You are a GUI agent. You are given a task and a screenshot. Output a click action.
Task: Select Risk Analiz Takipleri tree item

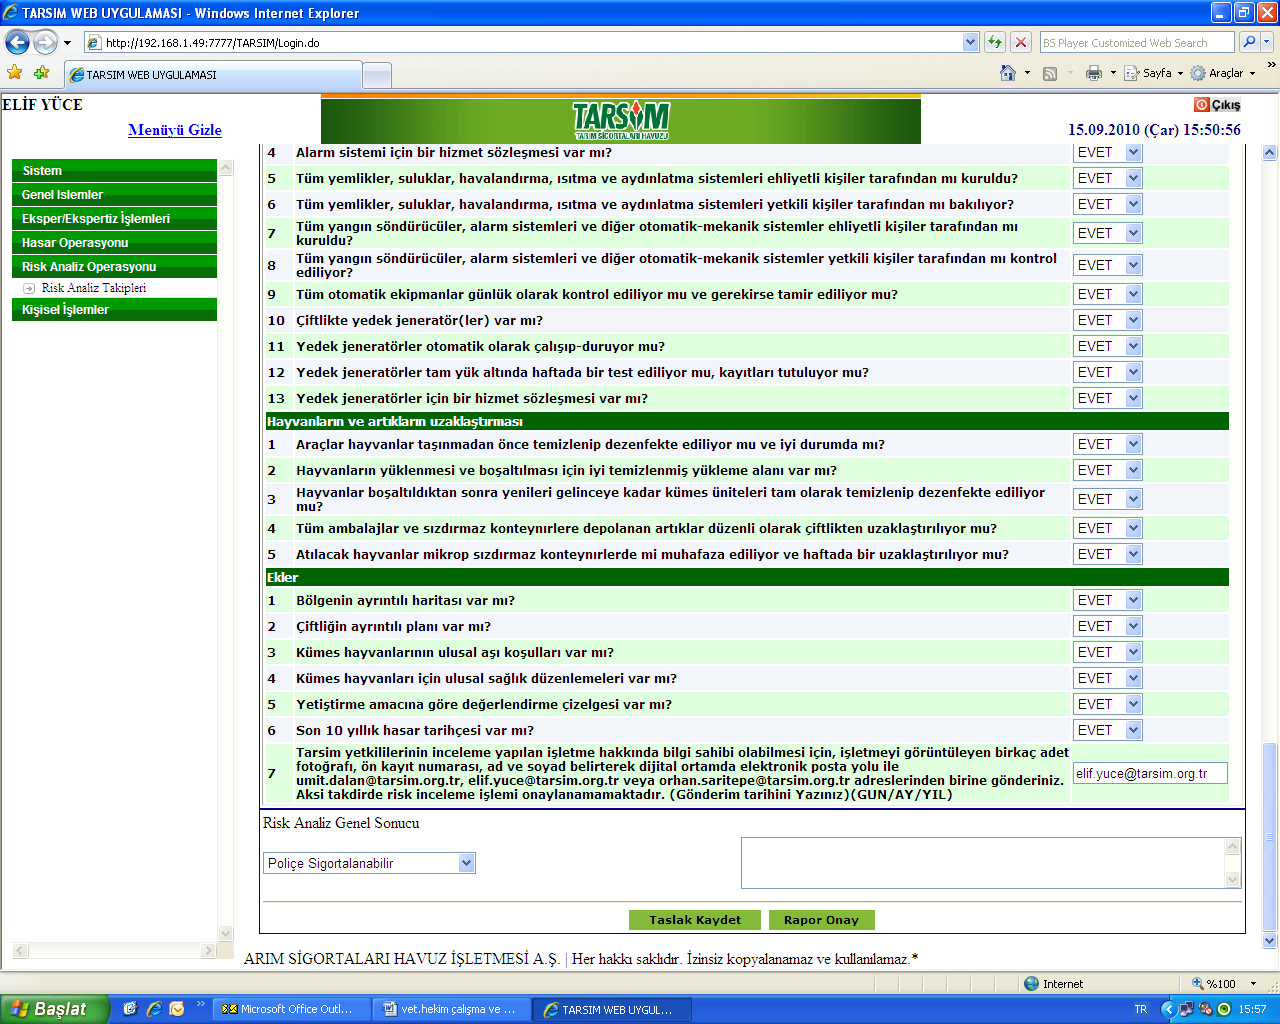pyautogui.click(x=94, y=288)
